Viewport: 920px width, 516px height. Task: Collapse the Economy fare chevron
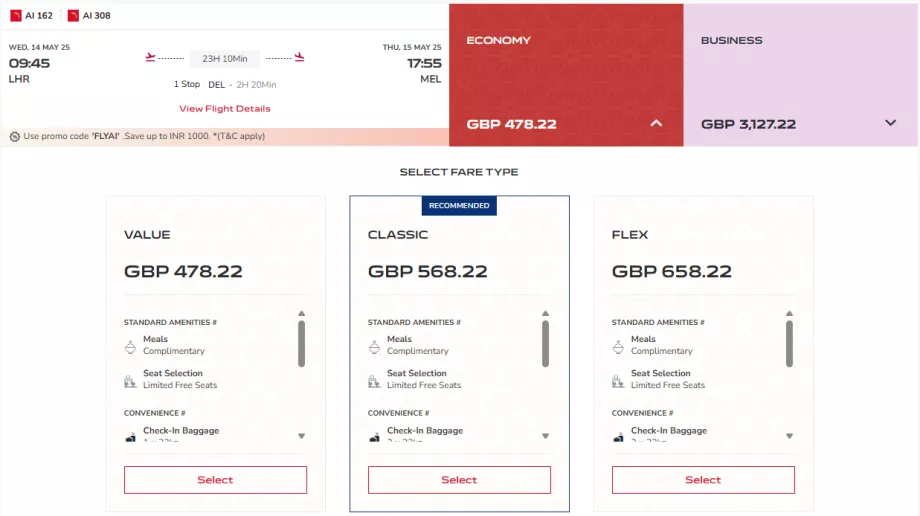click(x=656, y=124)
